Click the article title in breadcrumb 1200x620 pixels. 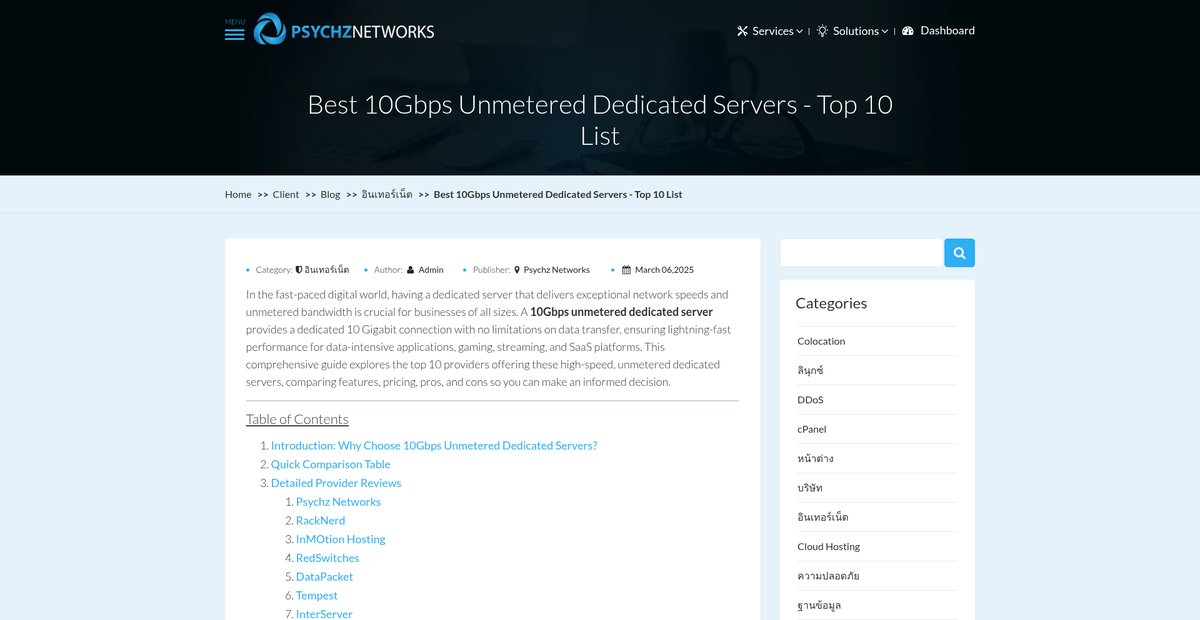[x=558, y=194]
